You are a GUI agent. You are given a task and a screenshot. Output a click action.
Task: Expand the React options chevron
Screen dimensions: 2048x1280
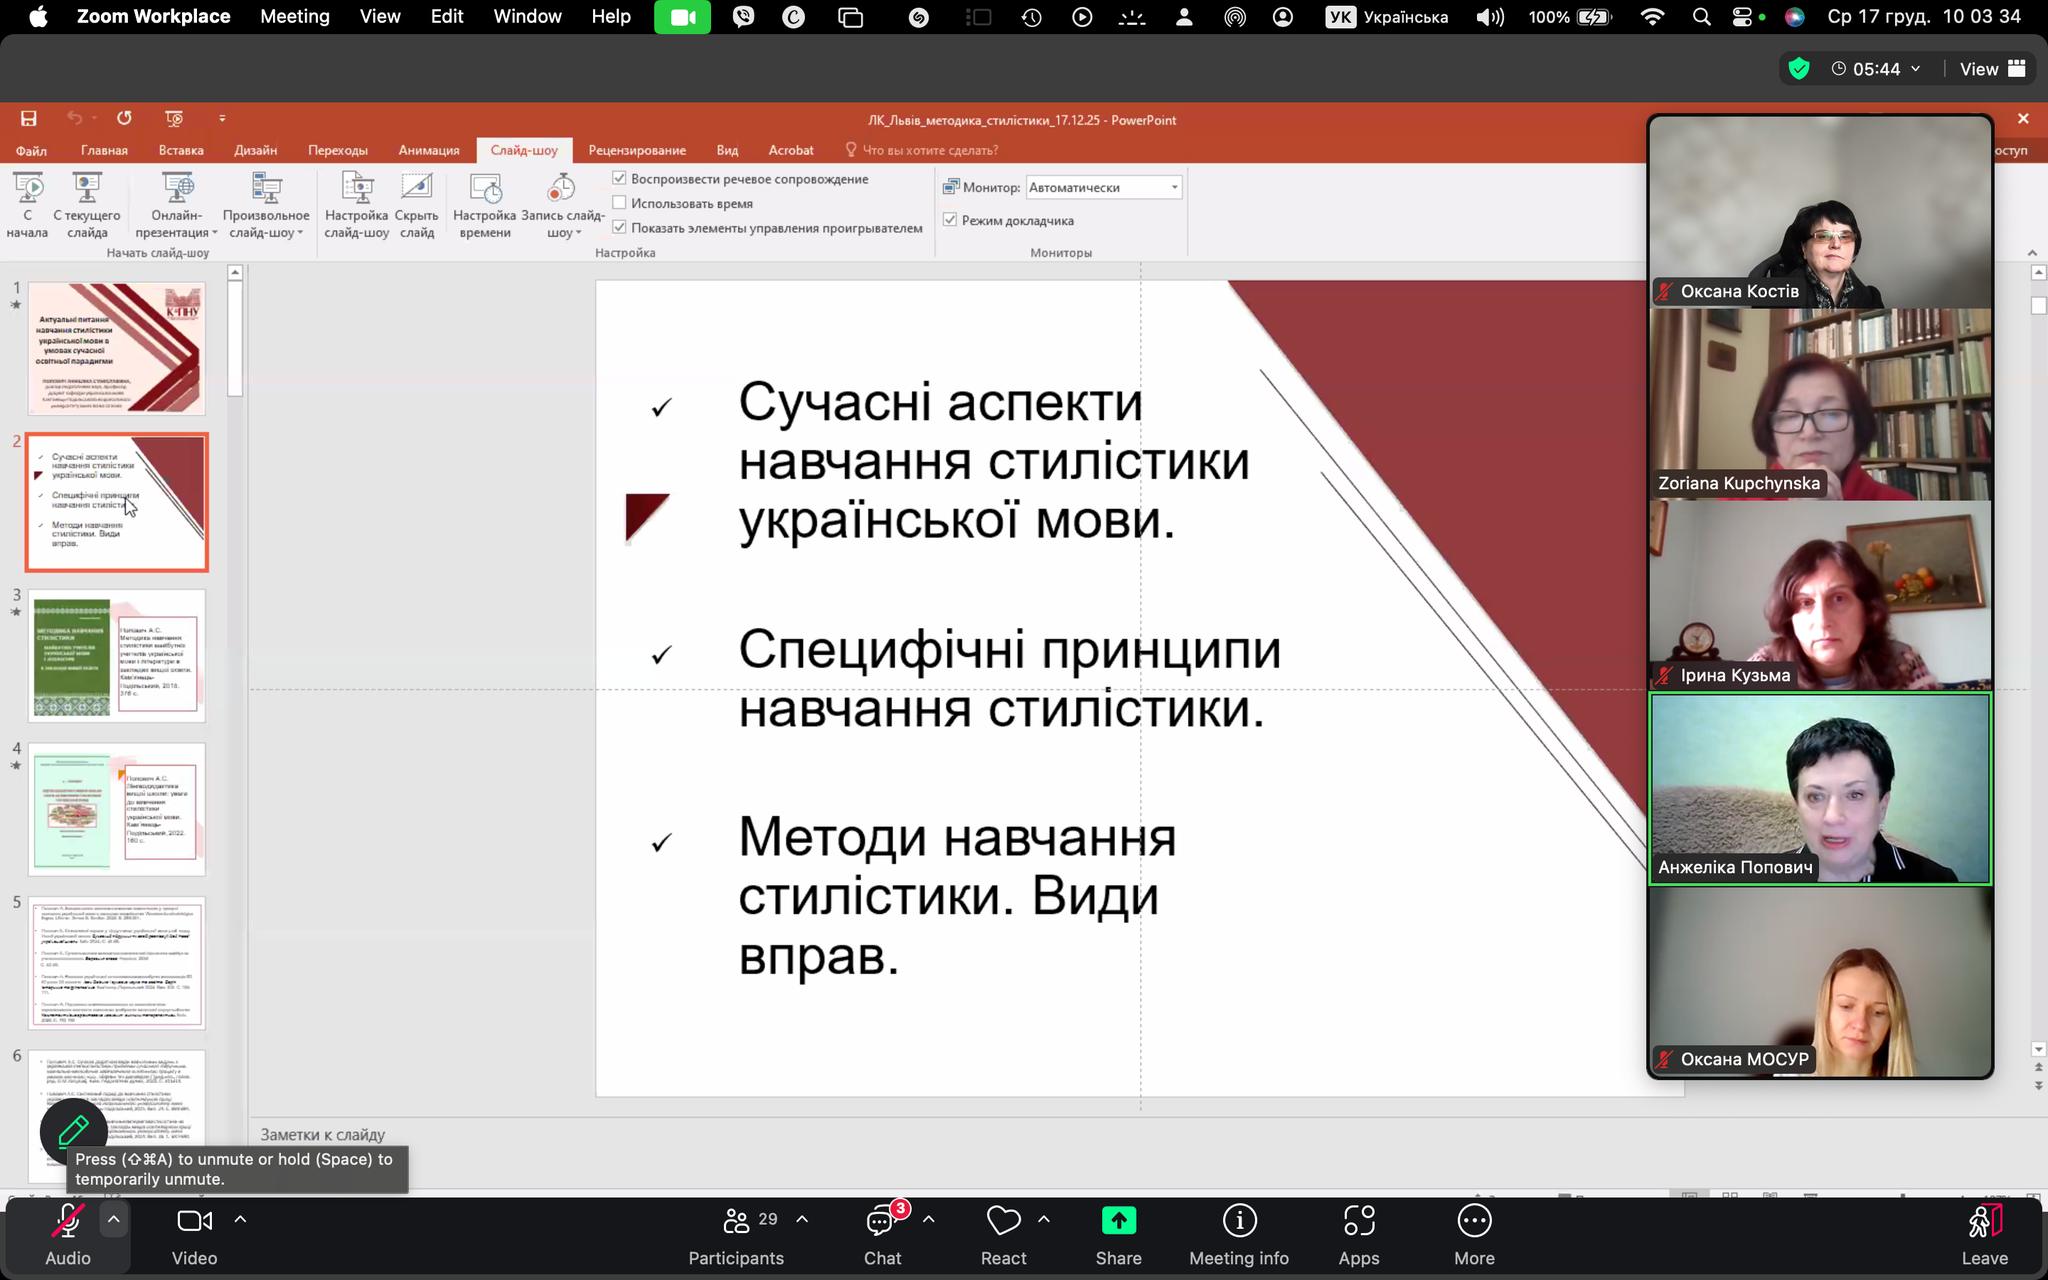(x=1044, y=1219)
